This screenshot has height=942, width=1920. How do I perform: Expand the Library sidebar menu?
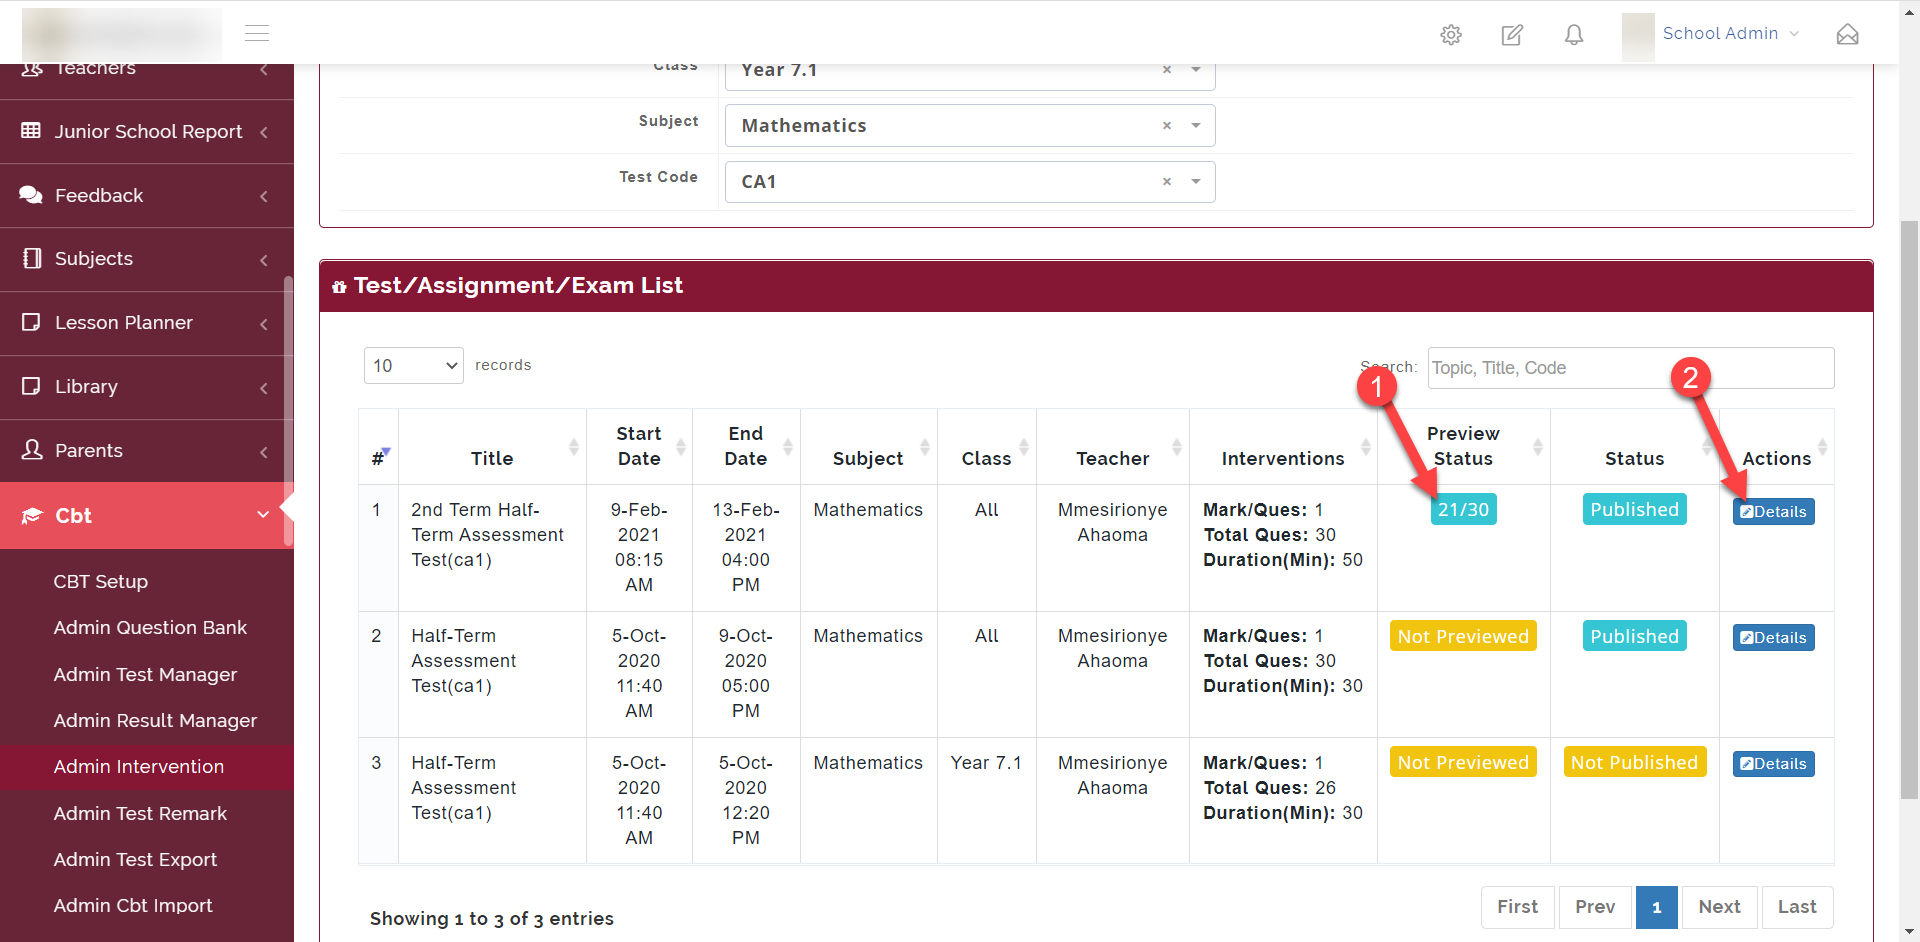[x=147, y=387]
